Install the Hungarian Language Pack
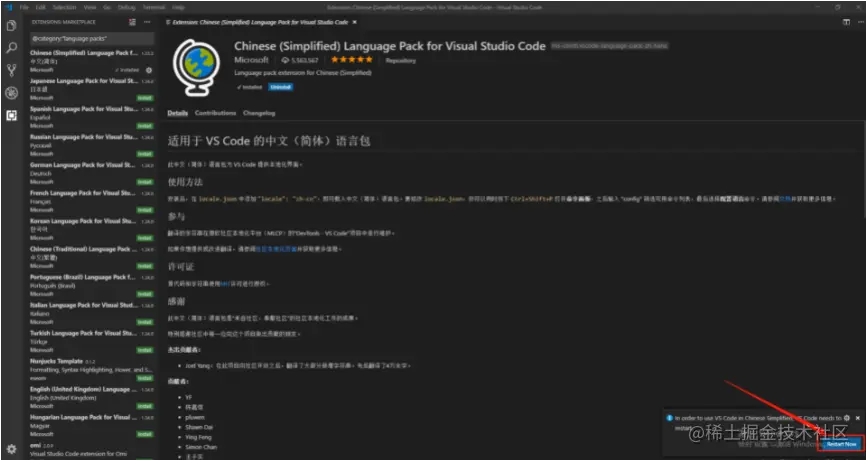Viewport: 866px width, 460px height. coord(145,435)
